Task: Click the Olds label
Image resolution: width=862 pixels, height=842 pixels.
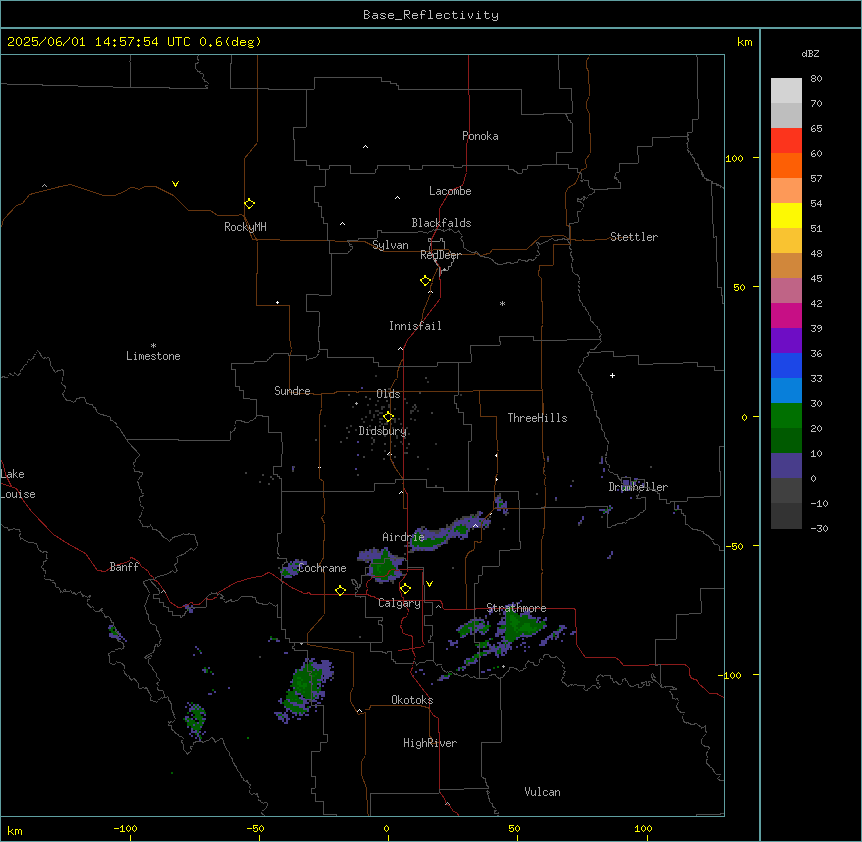Action: pos(388,394)
